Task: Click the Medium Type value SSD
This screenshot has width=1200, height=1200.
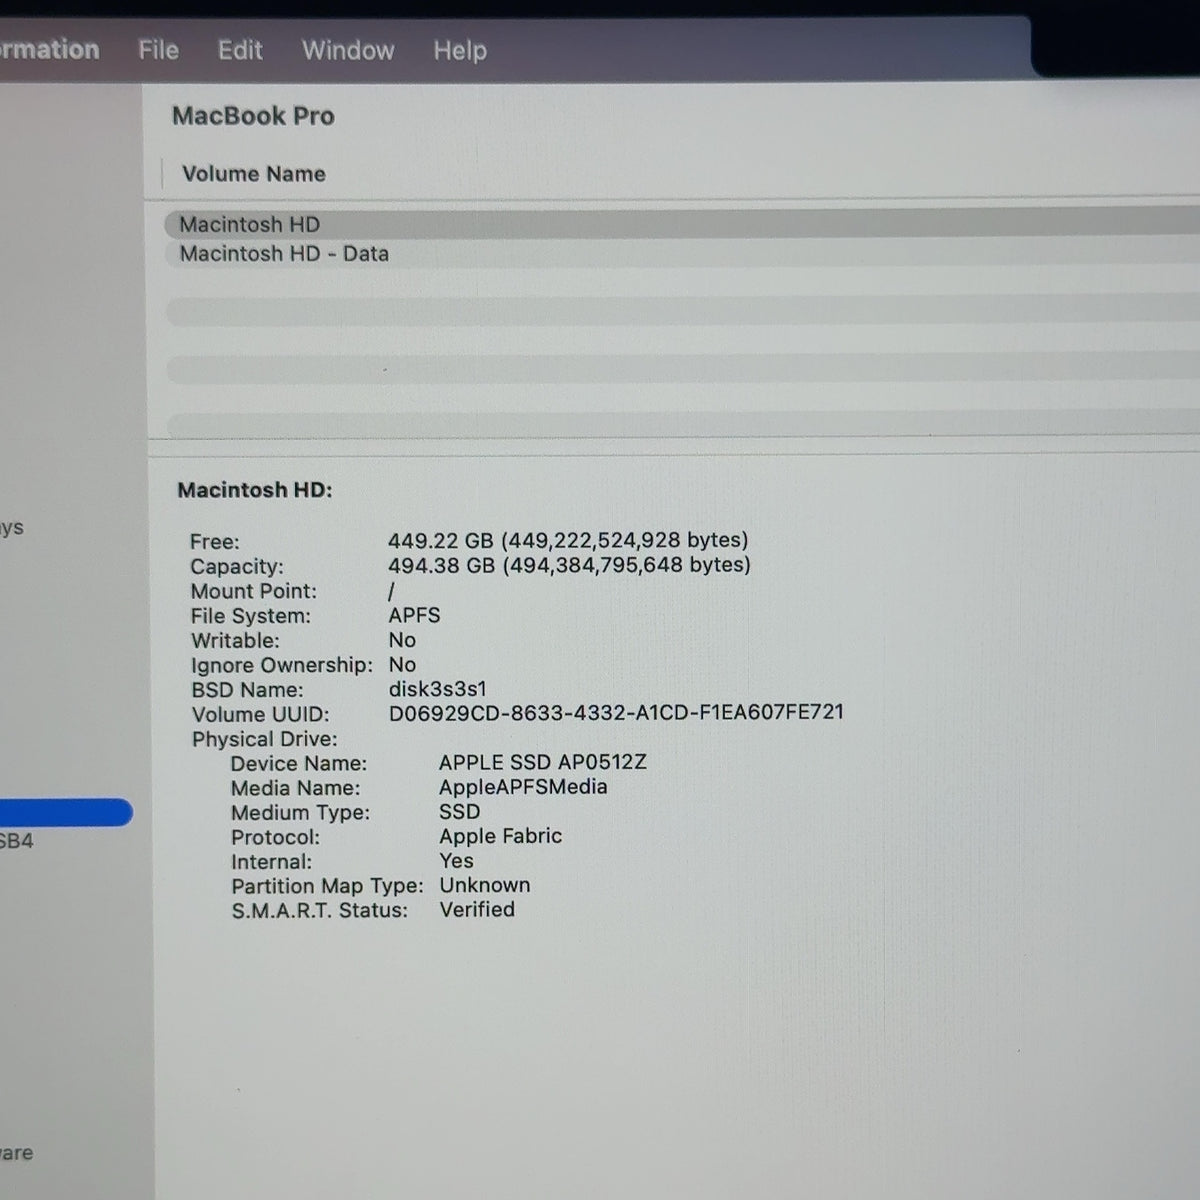Action: [x=459, y=811]
